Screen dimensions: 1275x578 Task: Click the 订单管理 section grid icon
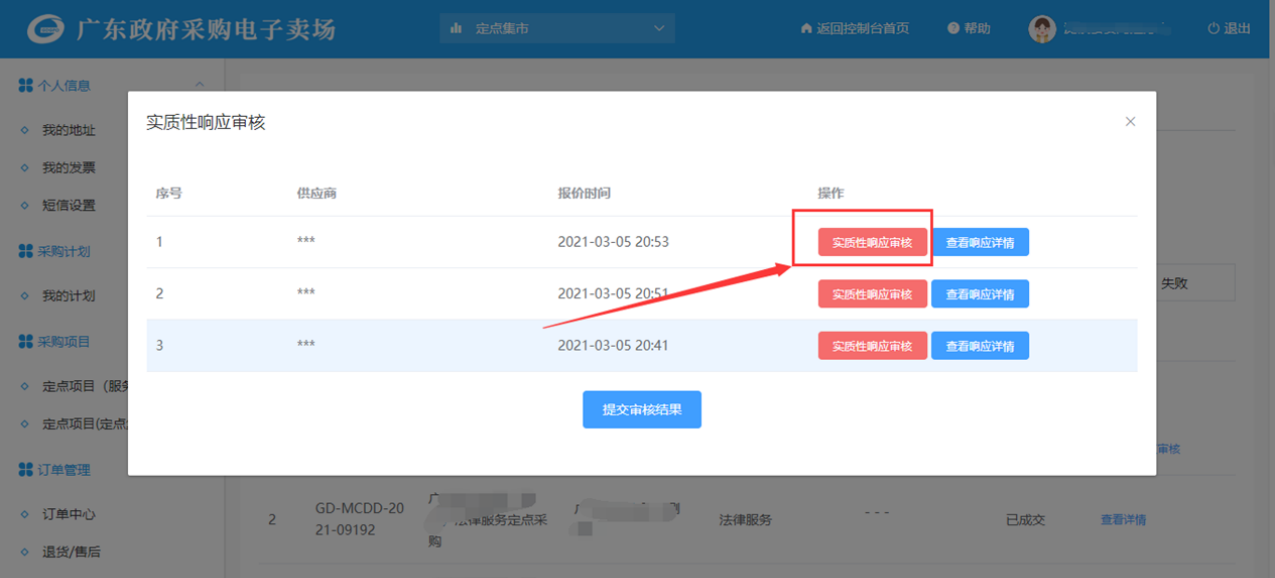(26, 470)
